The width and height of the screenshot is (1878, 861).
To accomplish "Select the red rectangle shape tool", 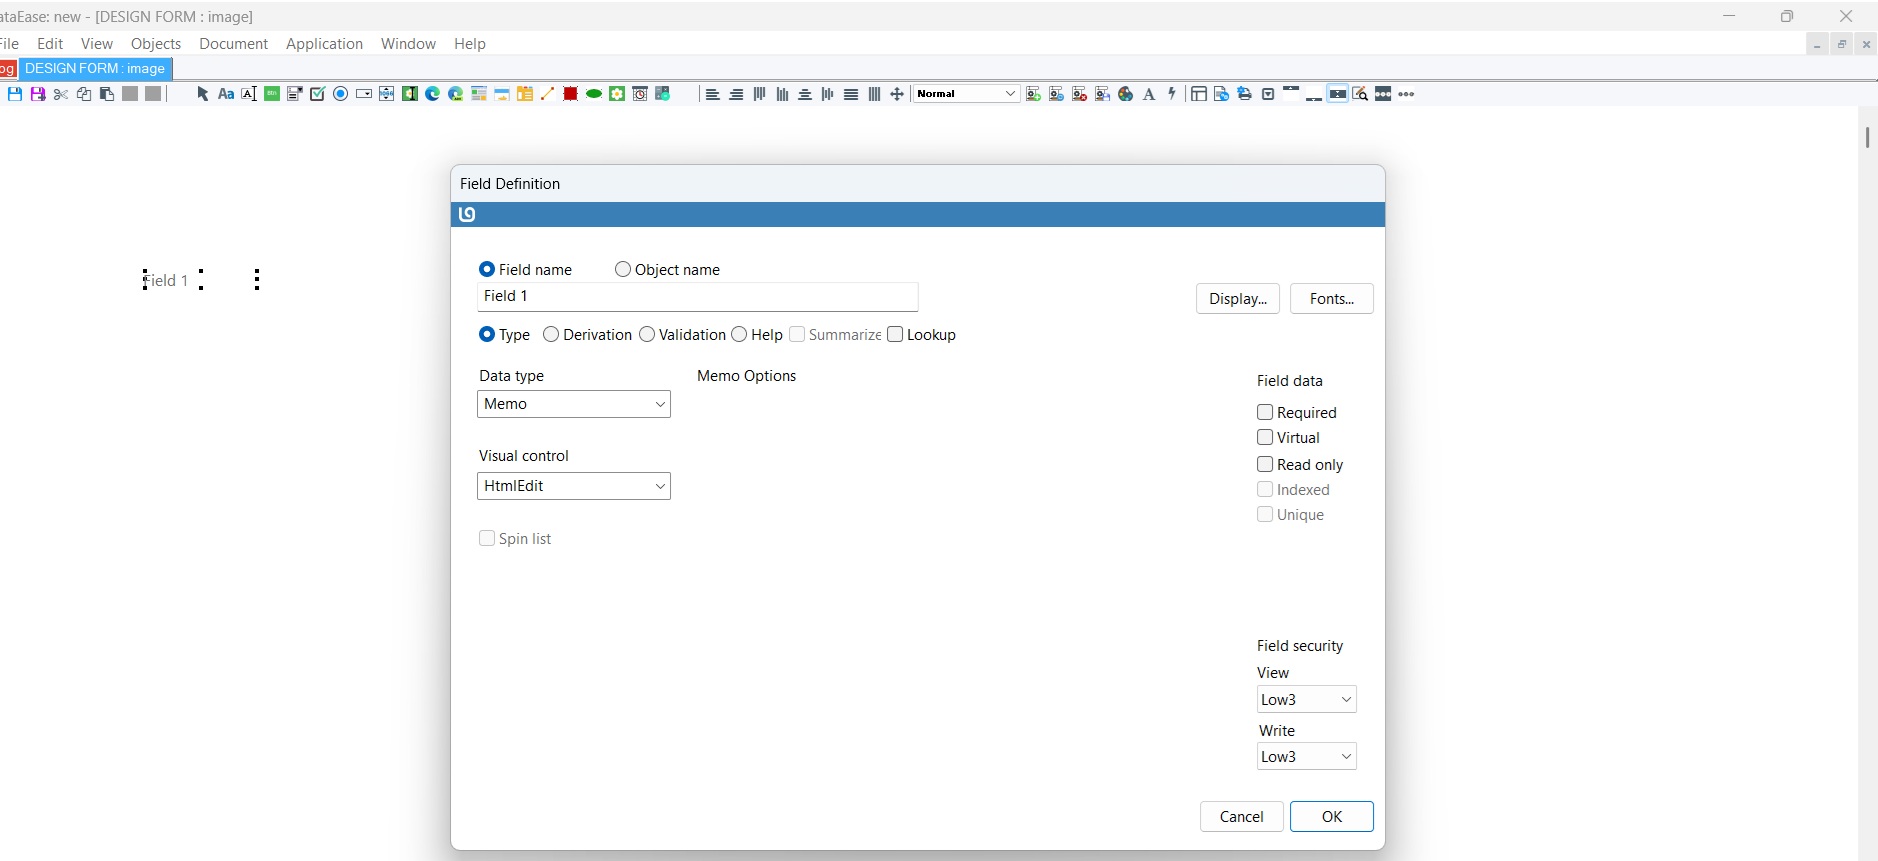I will pos(570,94).
